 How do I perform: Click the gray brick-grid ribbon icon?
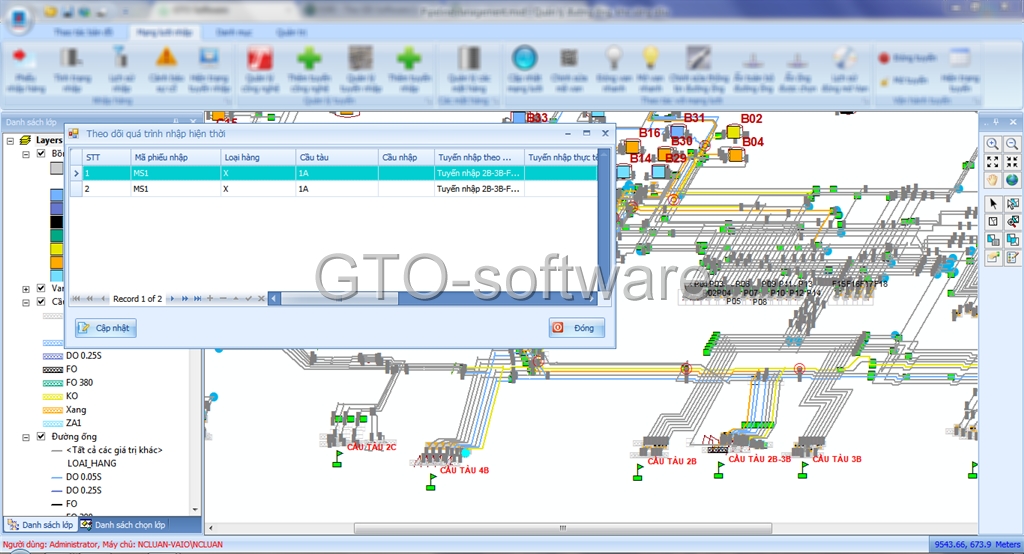point(360,58)
